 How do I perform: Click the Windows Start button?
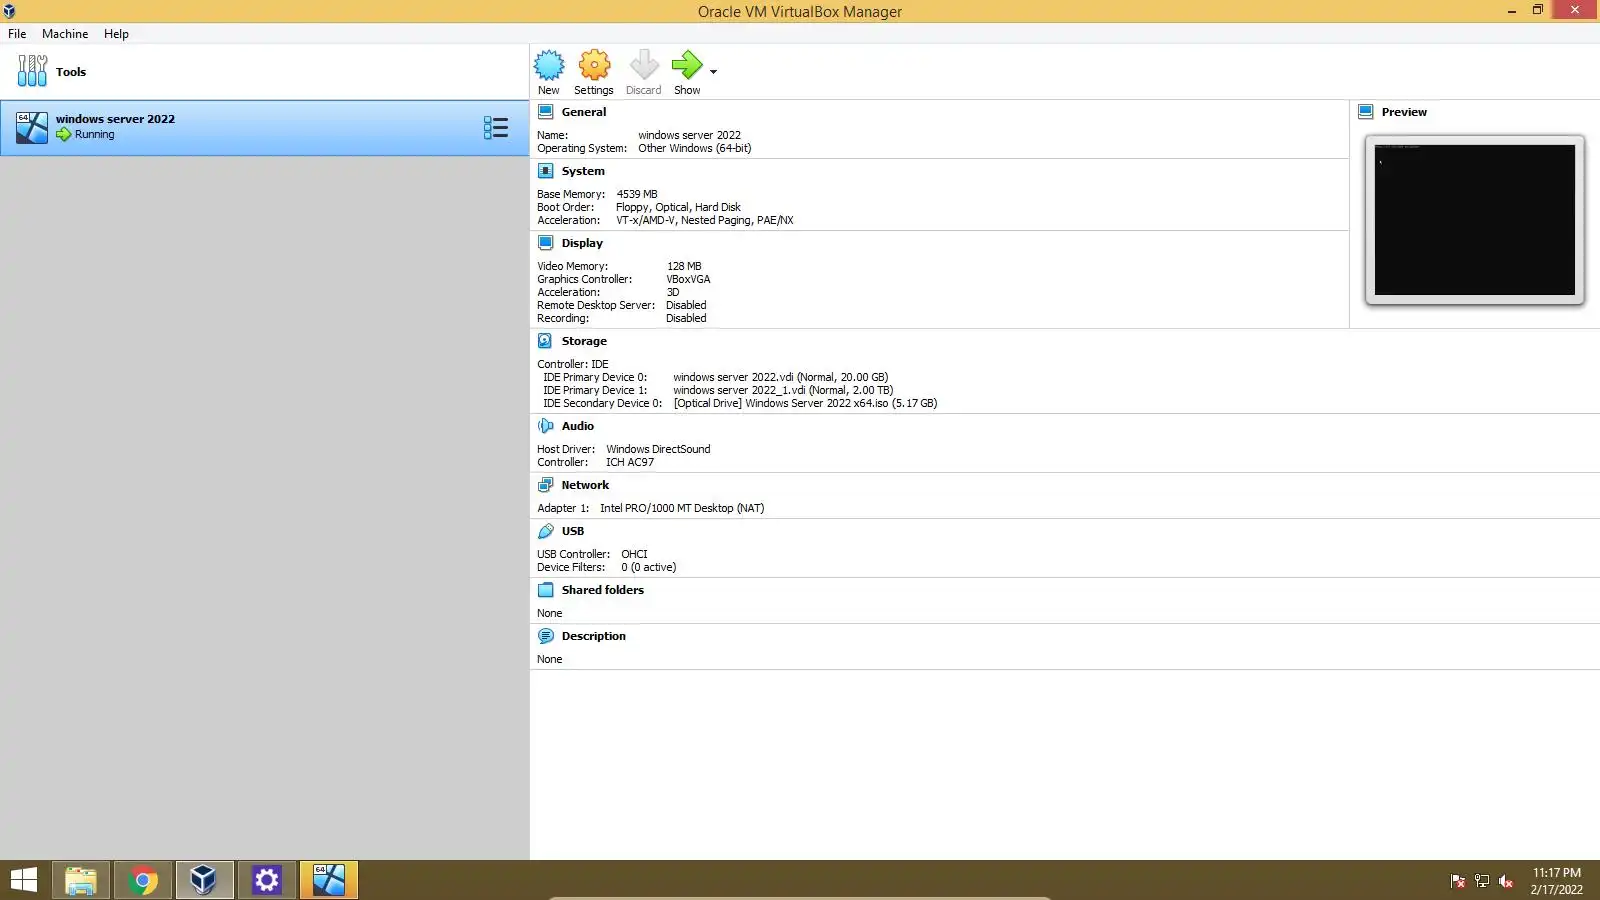[24, 880]
